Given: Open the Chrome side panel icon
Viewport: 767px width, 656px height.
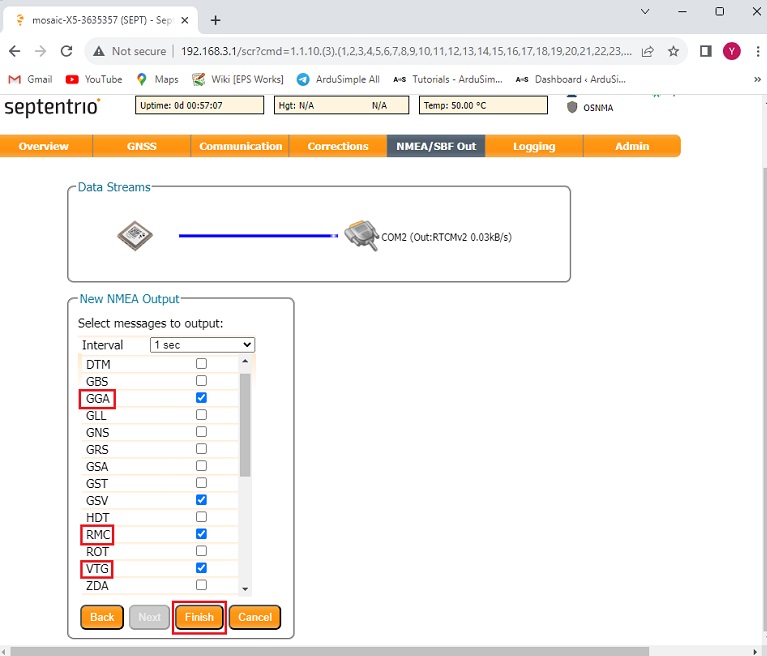Looking at the screenshot, I should click(705, 51).
